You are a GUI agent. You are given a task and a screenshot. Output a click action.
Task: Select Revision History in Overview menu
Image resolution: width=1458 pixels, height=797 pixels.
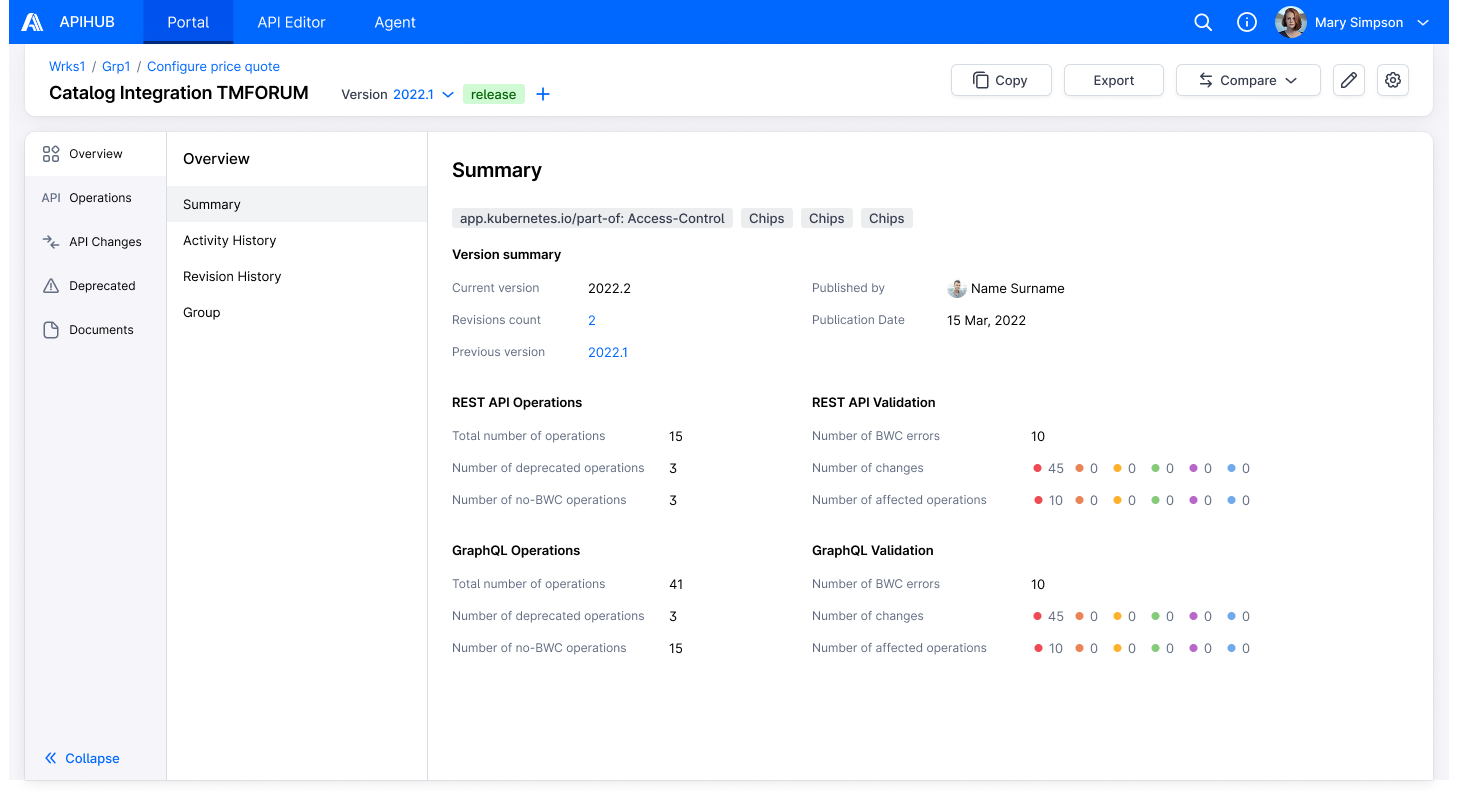point(297,276)
